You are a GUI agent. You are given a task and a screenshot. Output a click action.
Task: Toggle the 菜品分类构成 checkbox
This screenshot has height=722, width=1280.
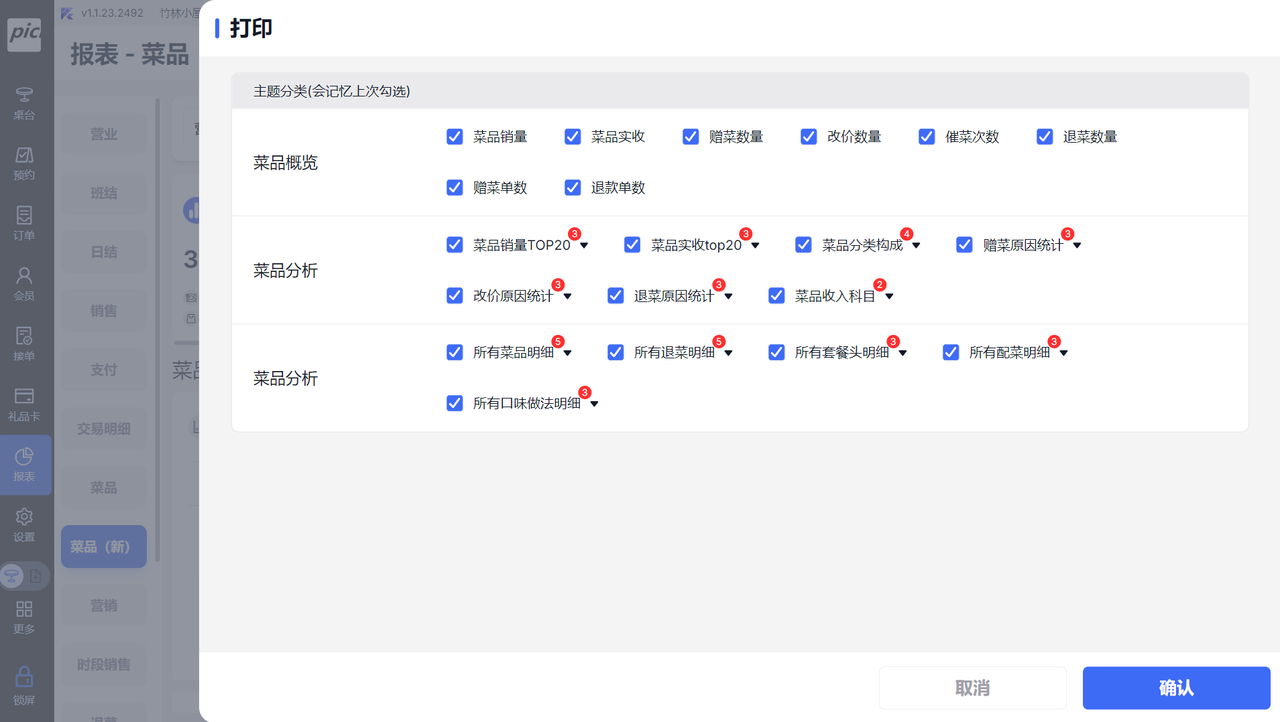804,245
